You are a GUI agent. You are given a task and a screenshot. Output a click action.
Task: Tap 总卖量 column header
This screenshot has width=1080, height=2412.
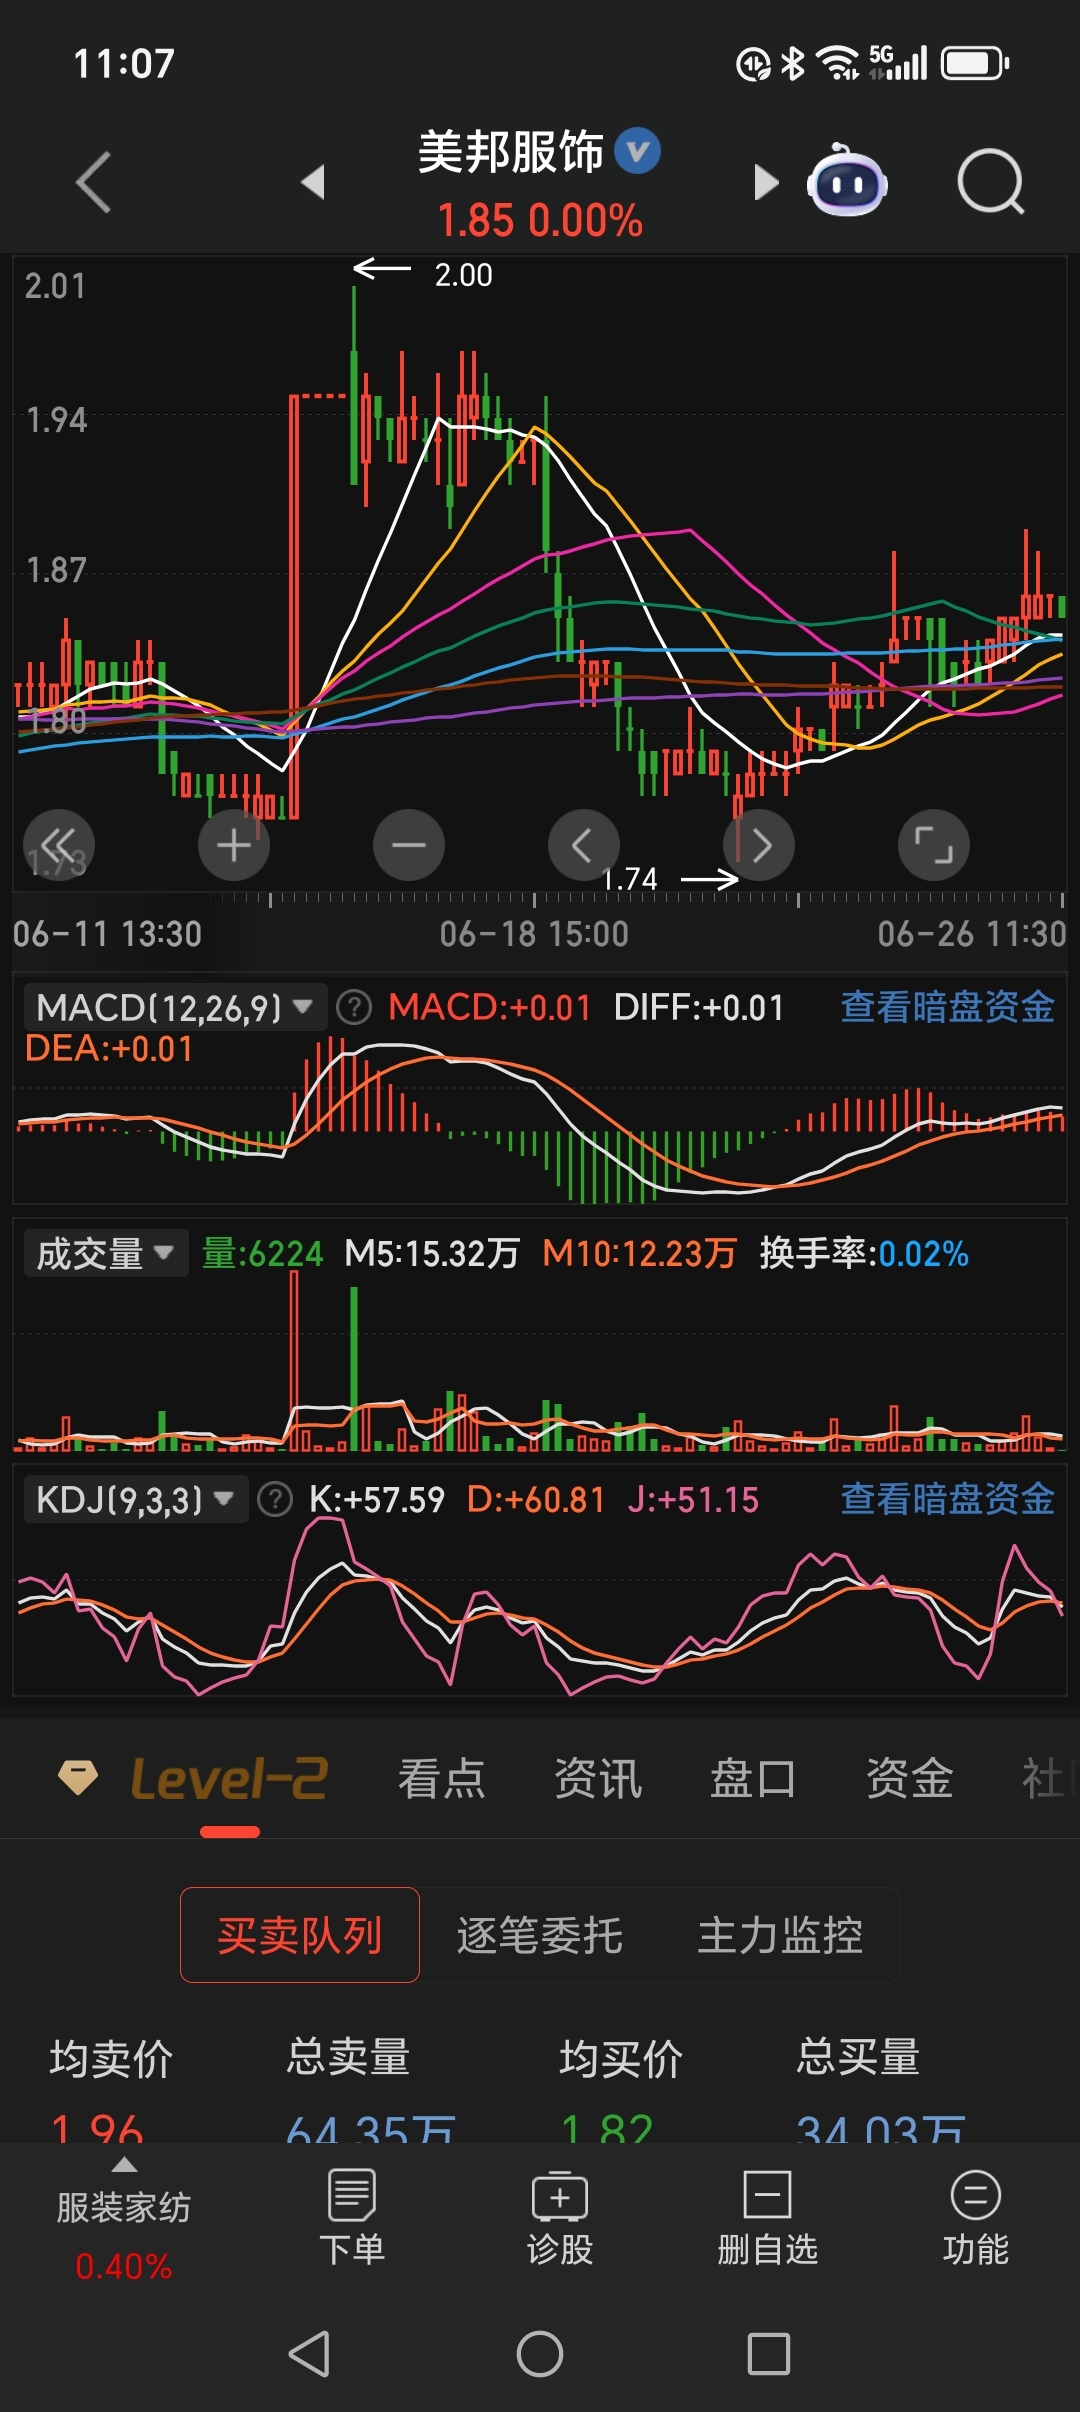(x=348, y=2058)
